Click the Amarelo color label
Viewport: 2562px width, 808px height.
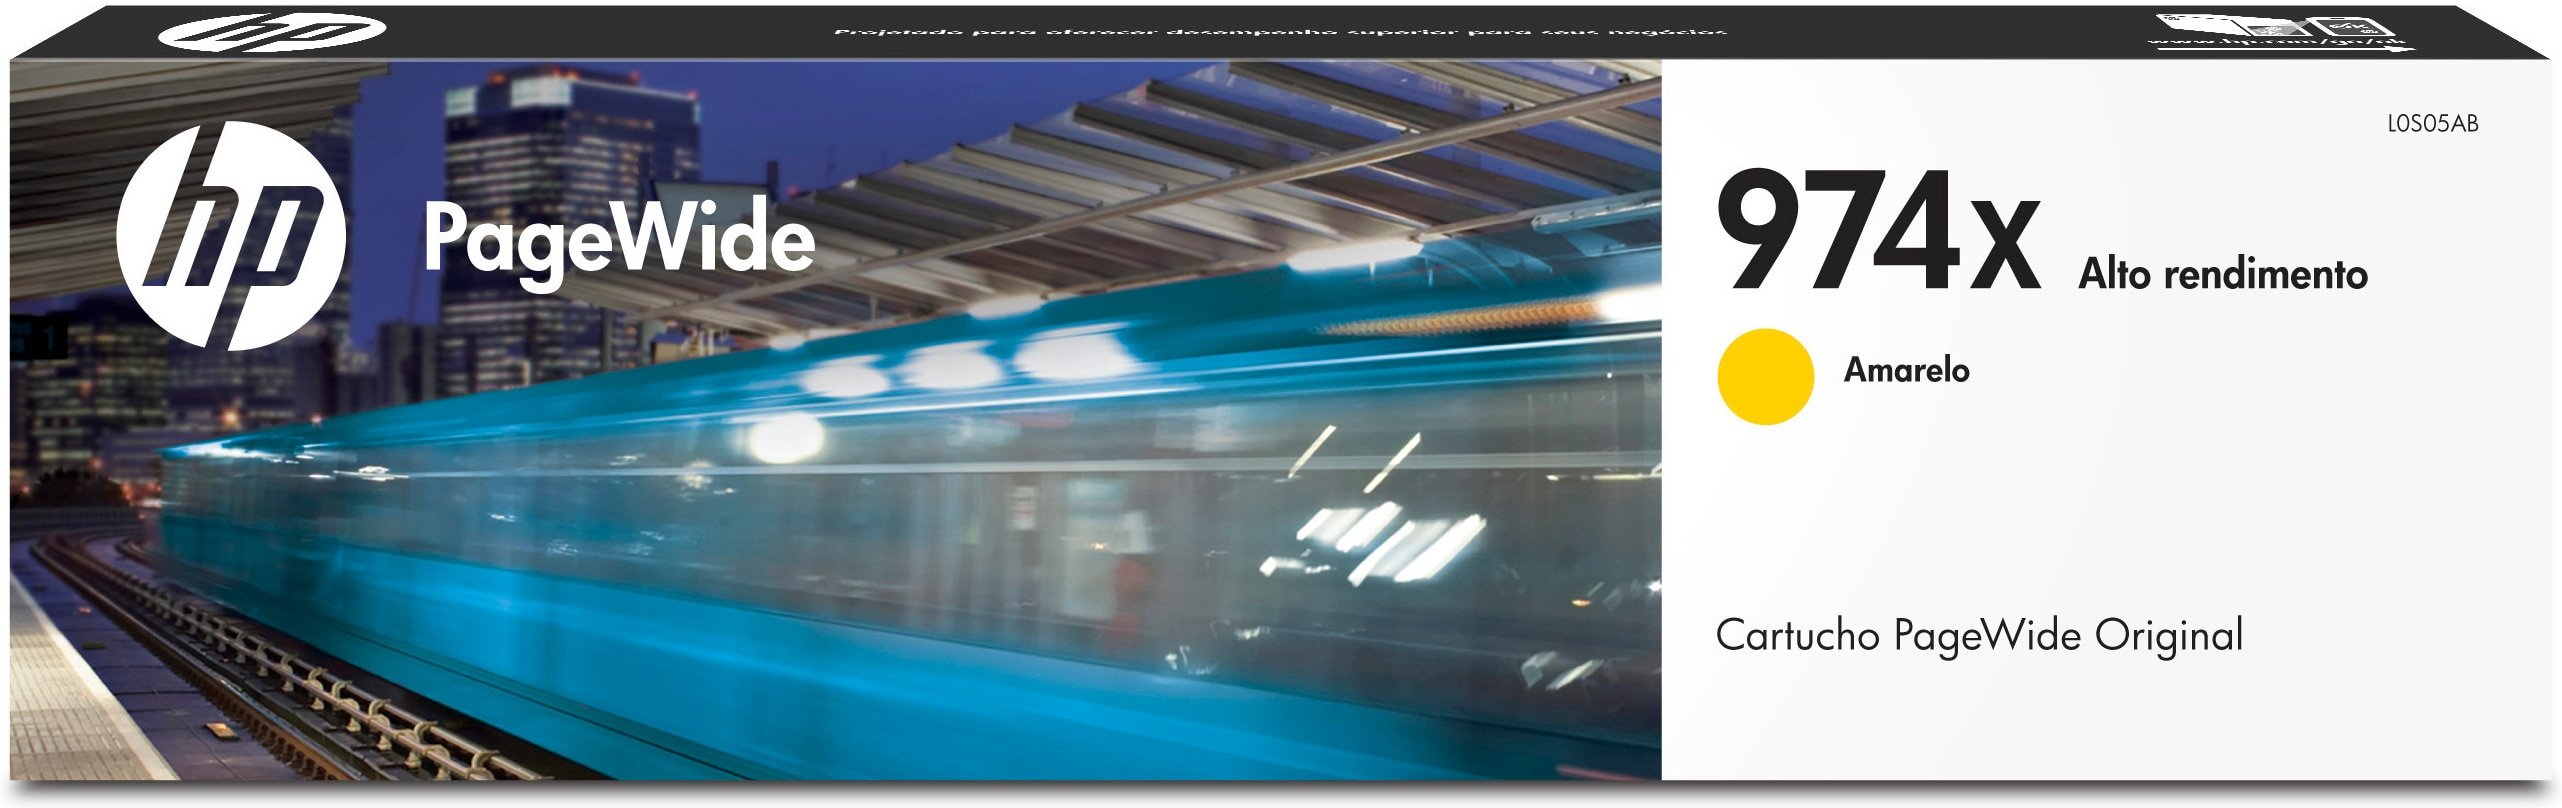pos(1906,370)
